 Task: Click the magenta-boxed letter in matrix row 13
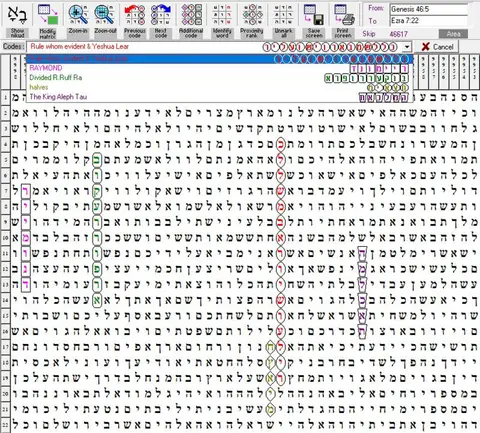[26, 285]
